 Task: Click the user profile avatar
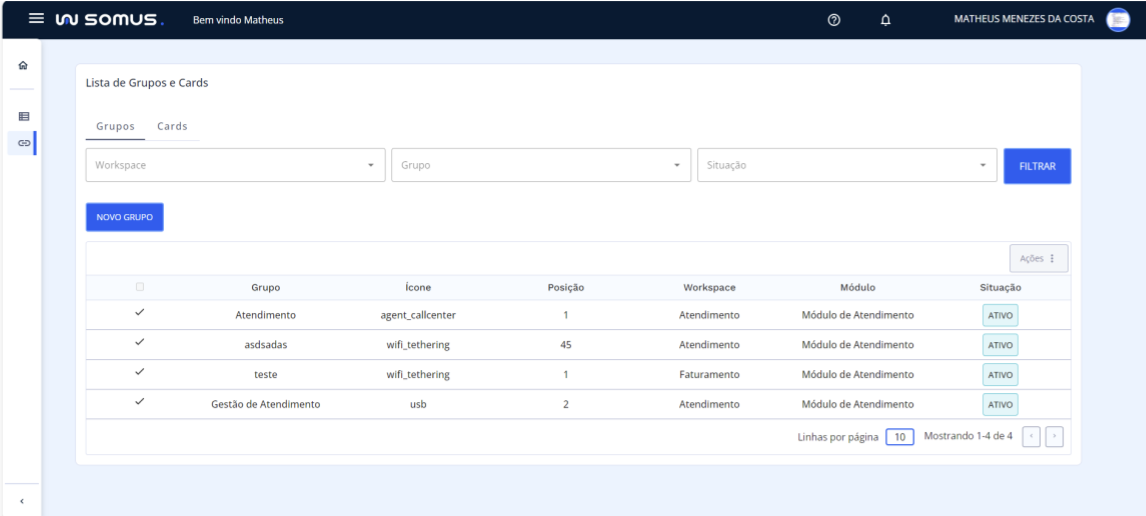pyautogui.click(x=1117, y=20)
